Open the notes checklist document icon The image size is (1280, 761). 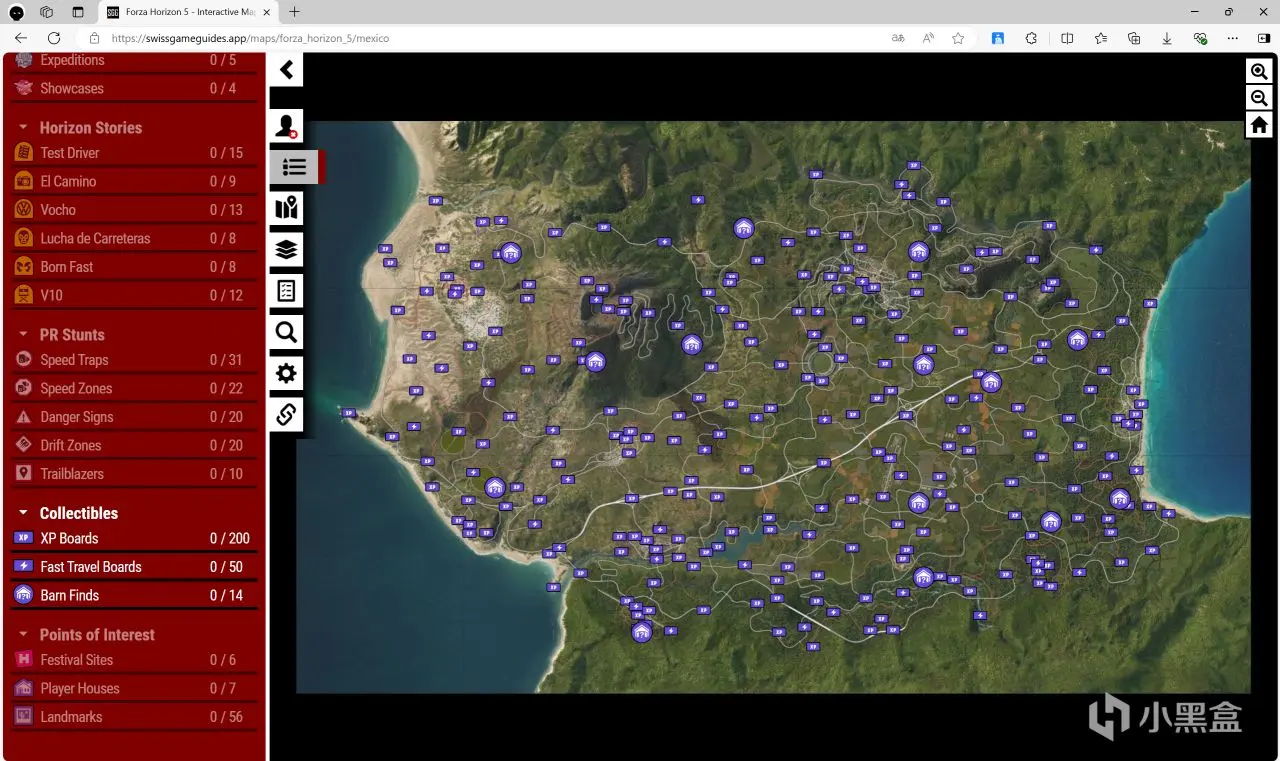click(x=286, y=290)
